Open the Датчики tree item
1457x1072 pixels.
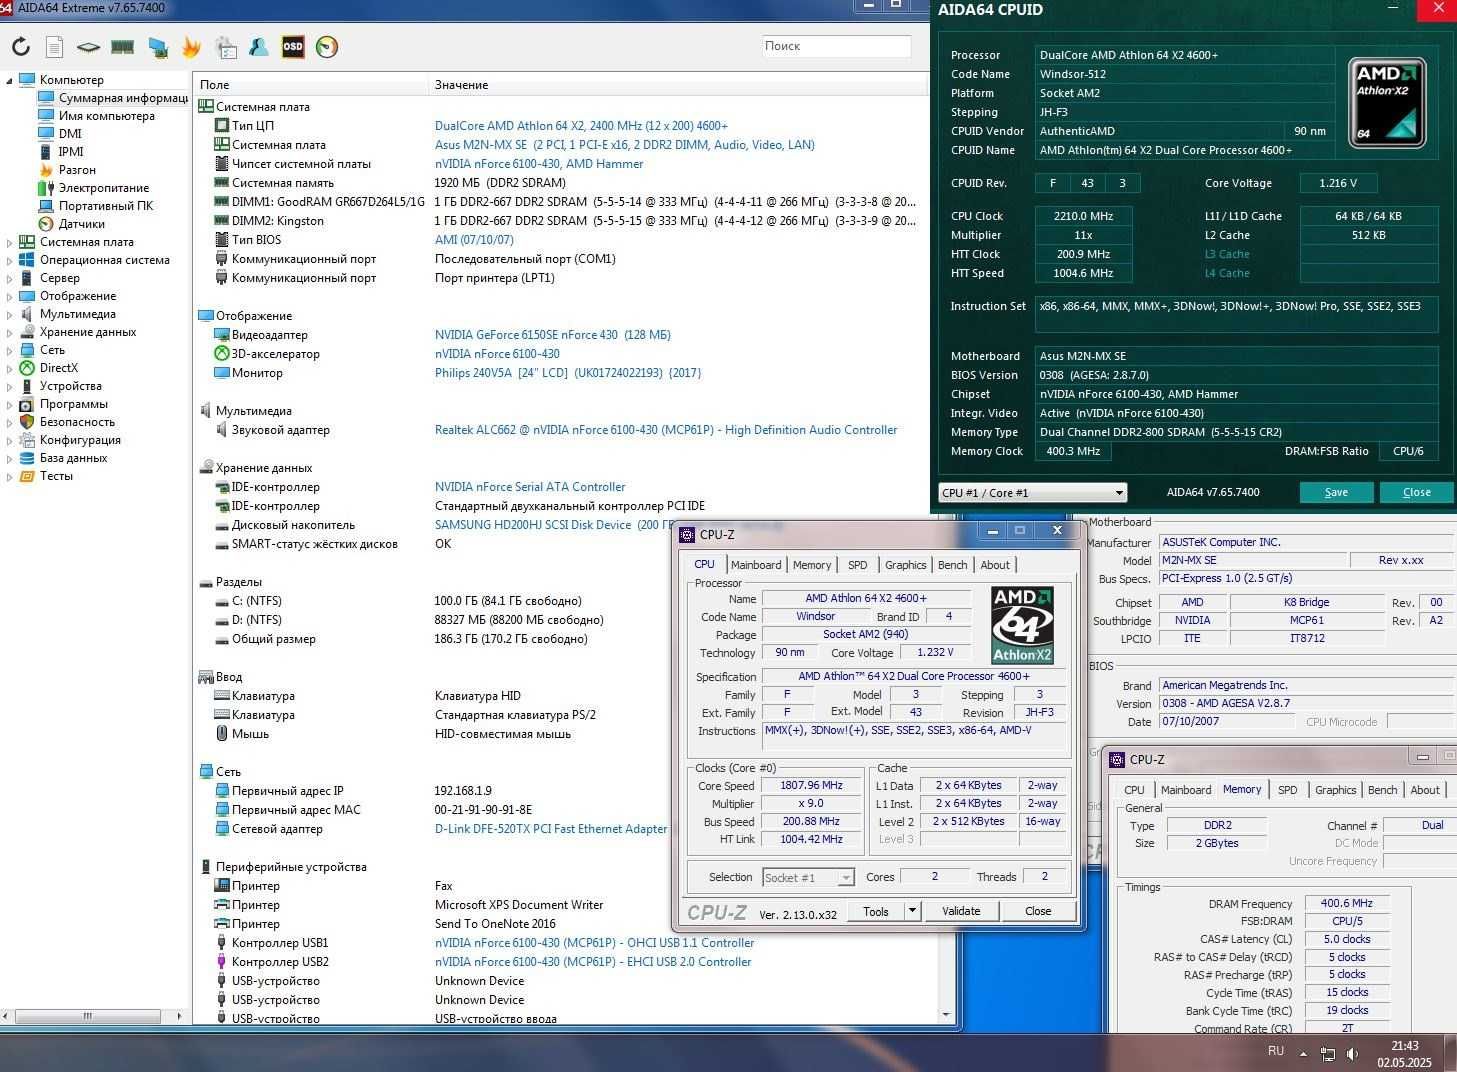point(81,224)
